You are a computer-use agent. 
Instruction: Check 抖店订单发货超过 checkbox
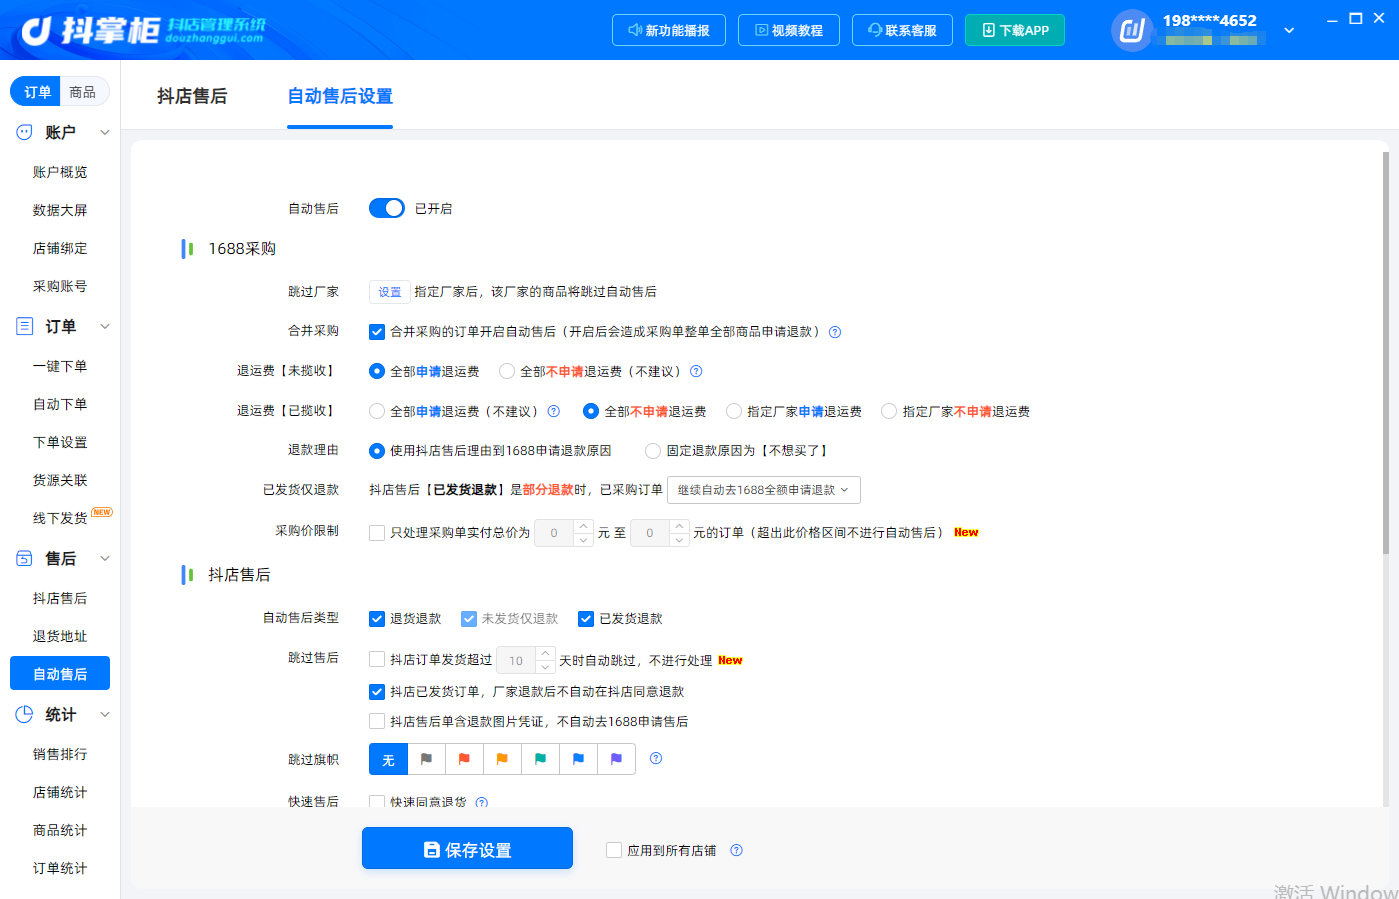377,660
